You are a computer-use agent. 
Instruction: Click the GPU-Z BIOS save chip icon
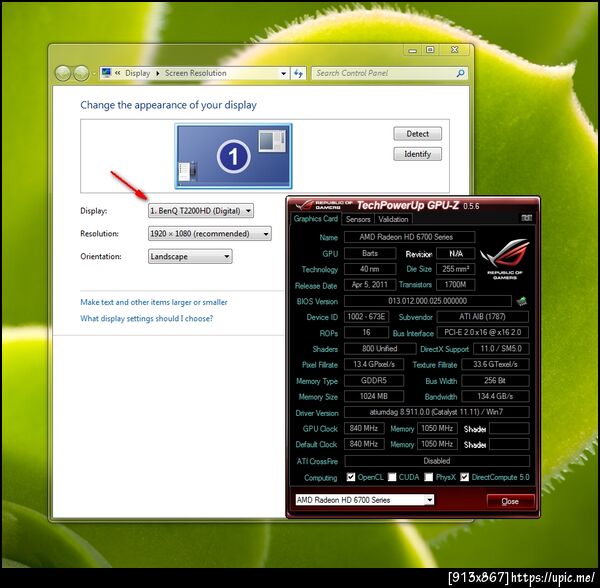[521, 301]
